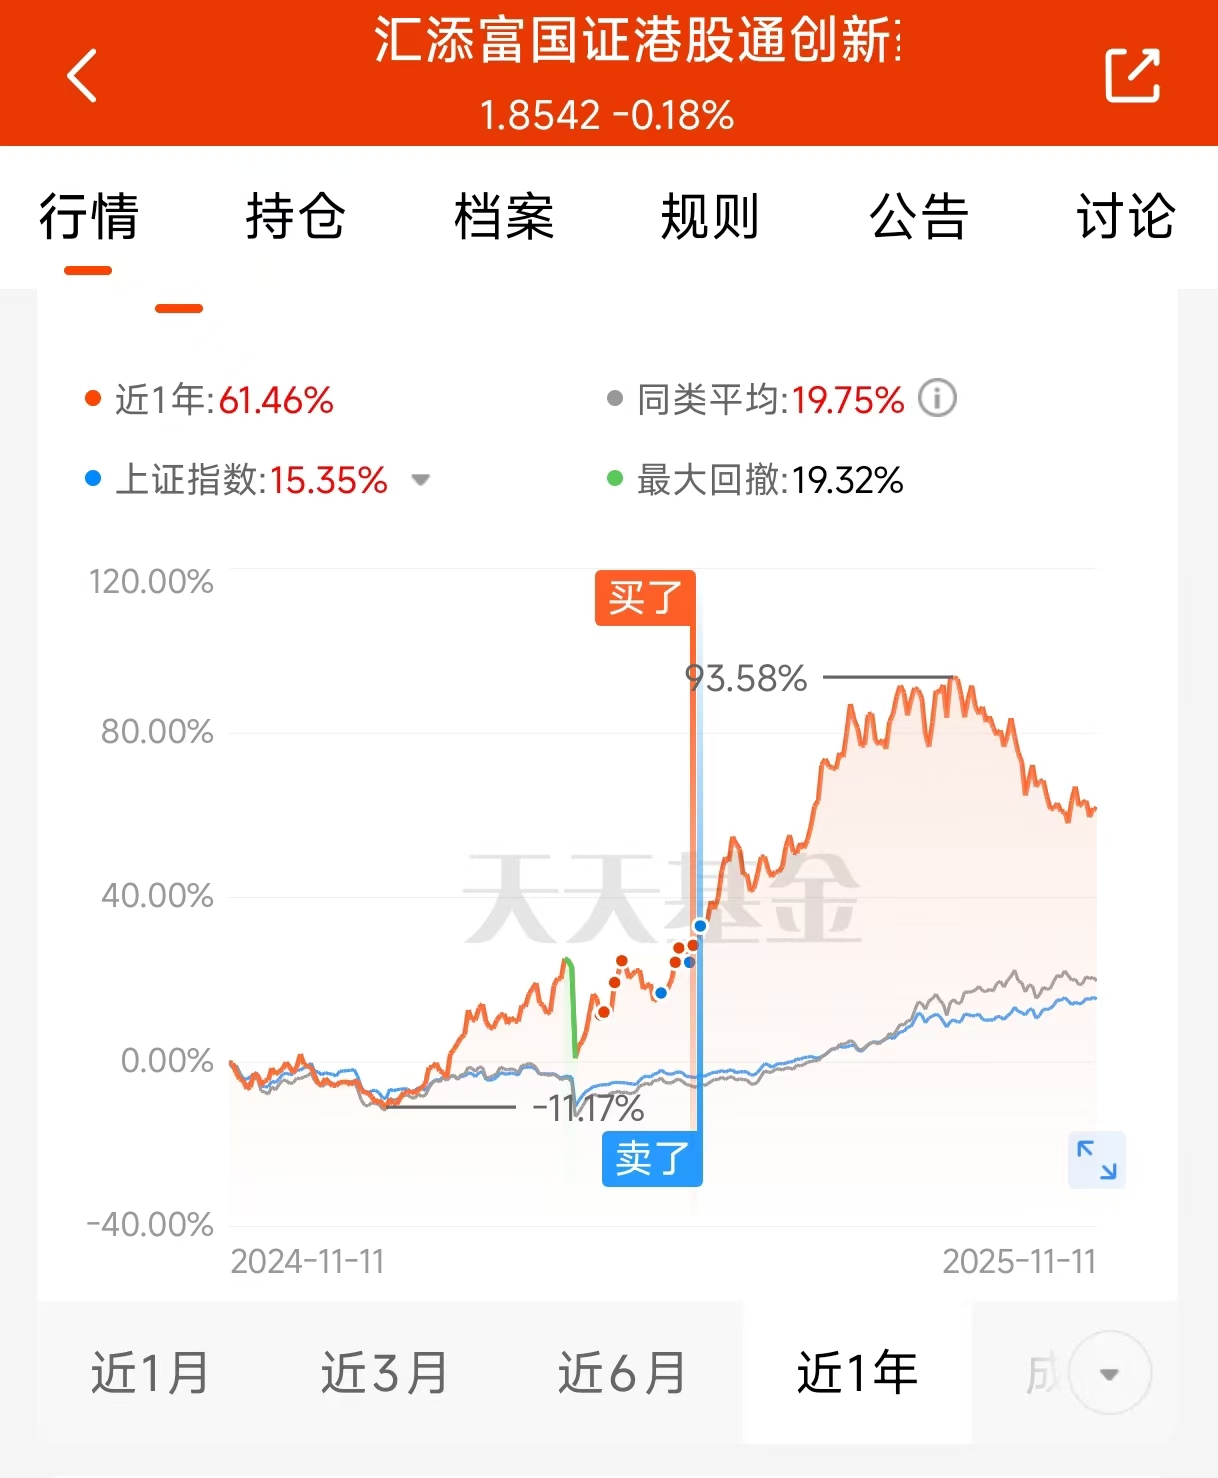Tap the 买了 buy marker flag

point(645,599)
